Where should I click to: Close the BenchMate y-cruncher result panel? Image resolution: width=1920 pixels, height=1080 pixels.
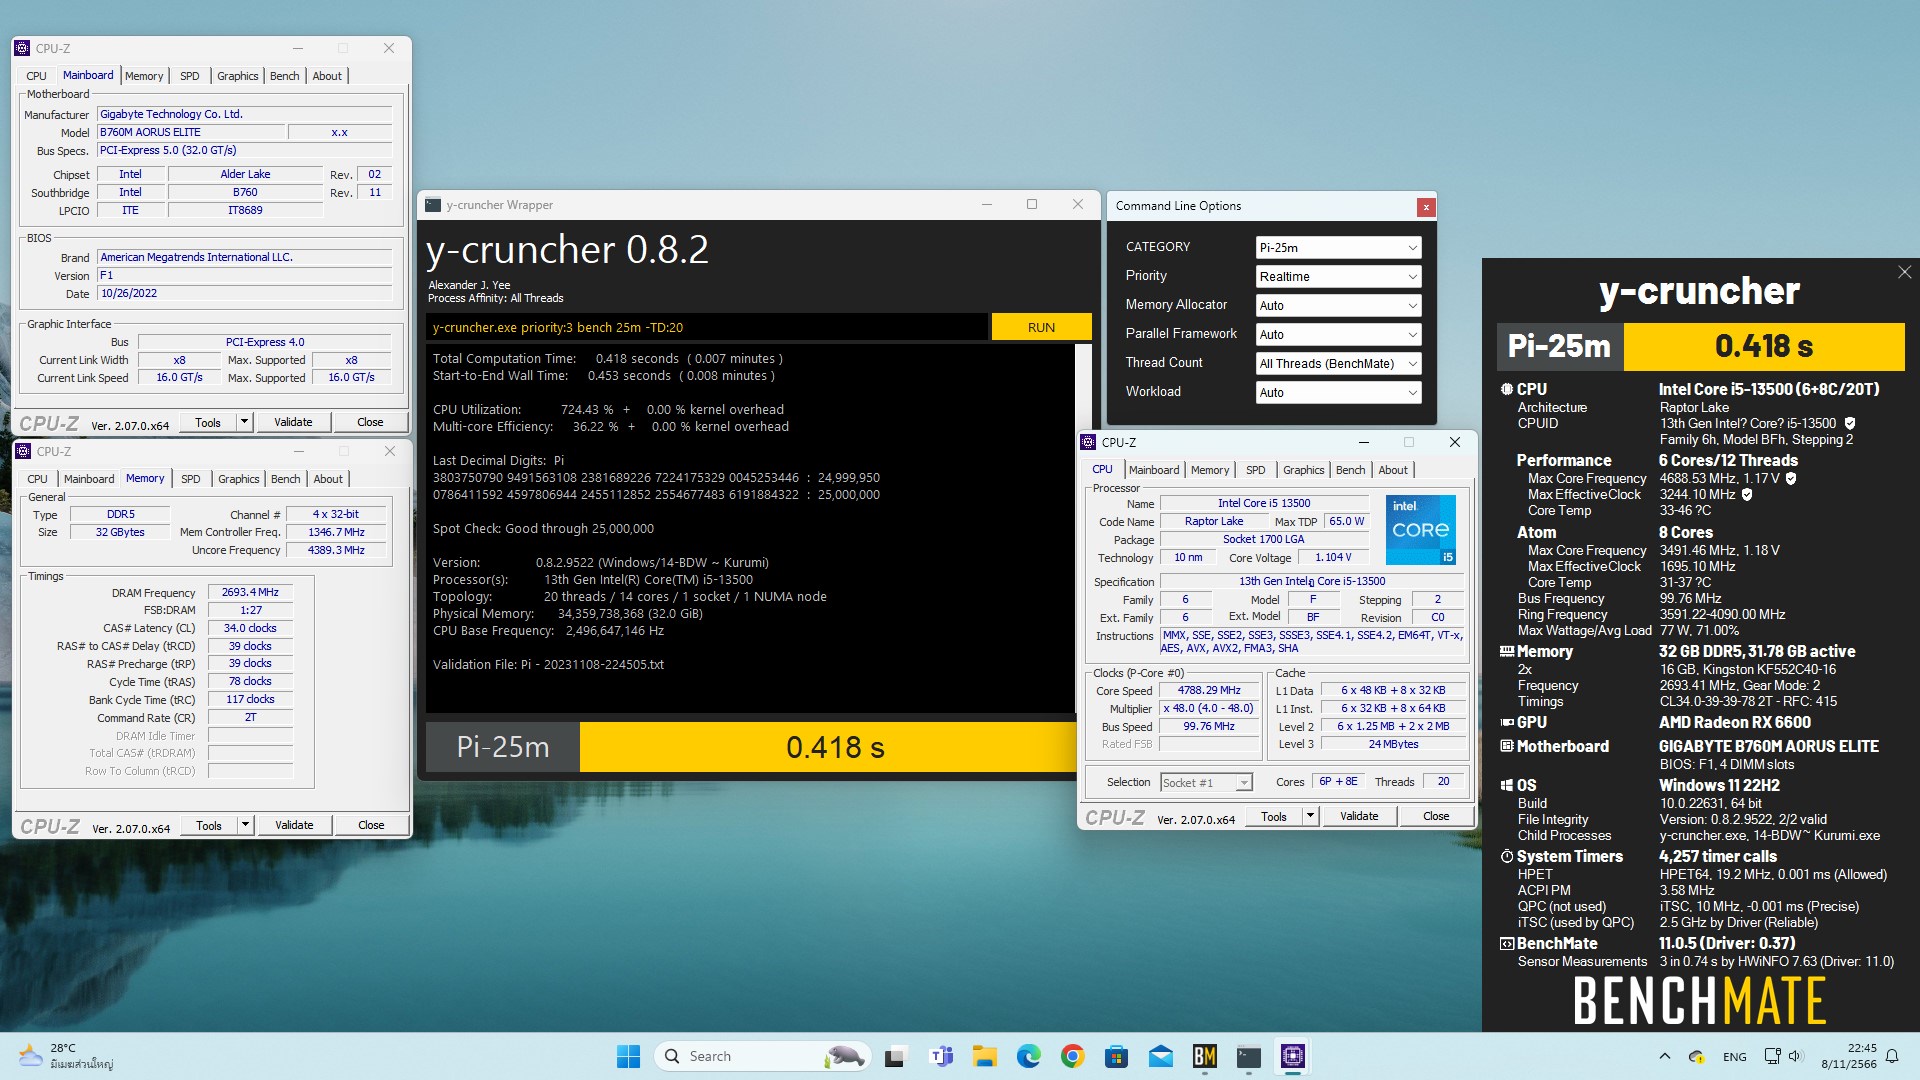click(1904, 272)
